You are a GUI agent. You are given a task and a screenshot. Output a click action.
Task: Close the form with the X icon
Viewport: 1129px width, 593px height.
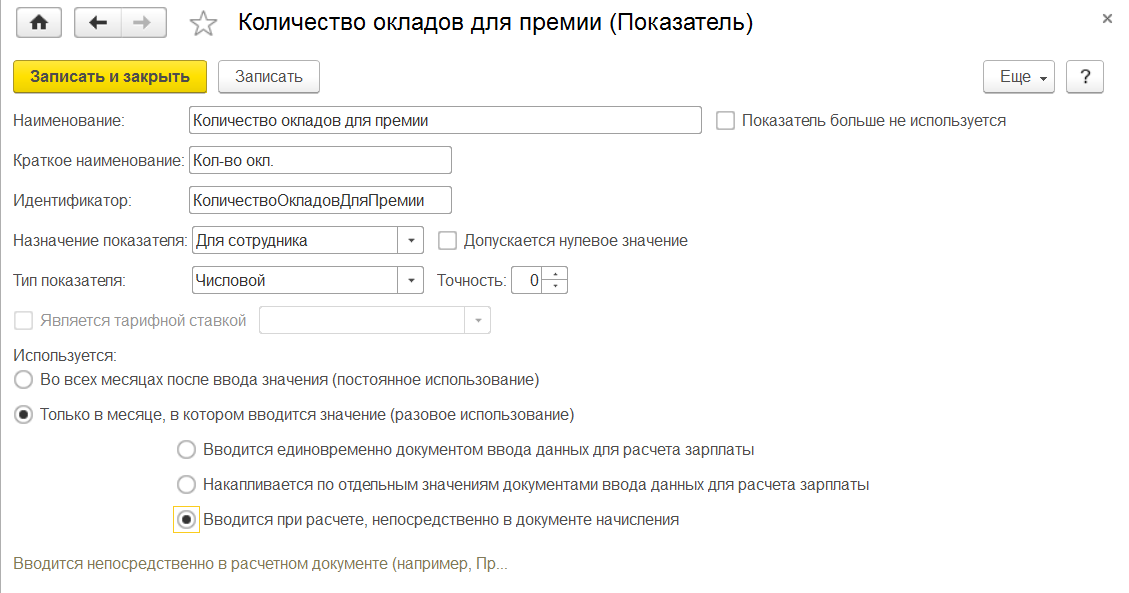point(1107,19)
